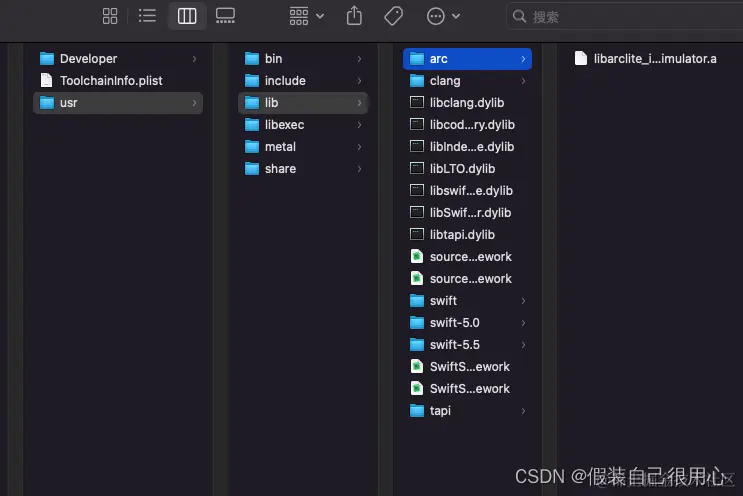Select the swift-5.5 folder

click(x=467, y=345)
